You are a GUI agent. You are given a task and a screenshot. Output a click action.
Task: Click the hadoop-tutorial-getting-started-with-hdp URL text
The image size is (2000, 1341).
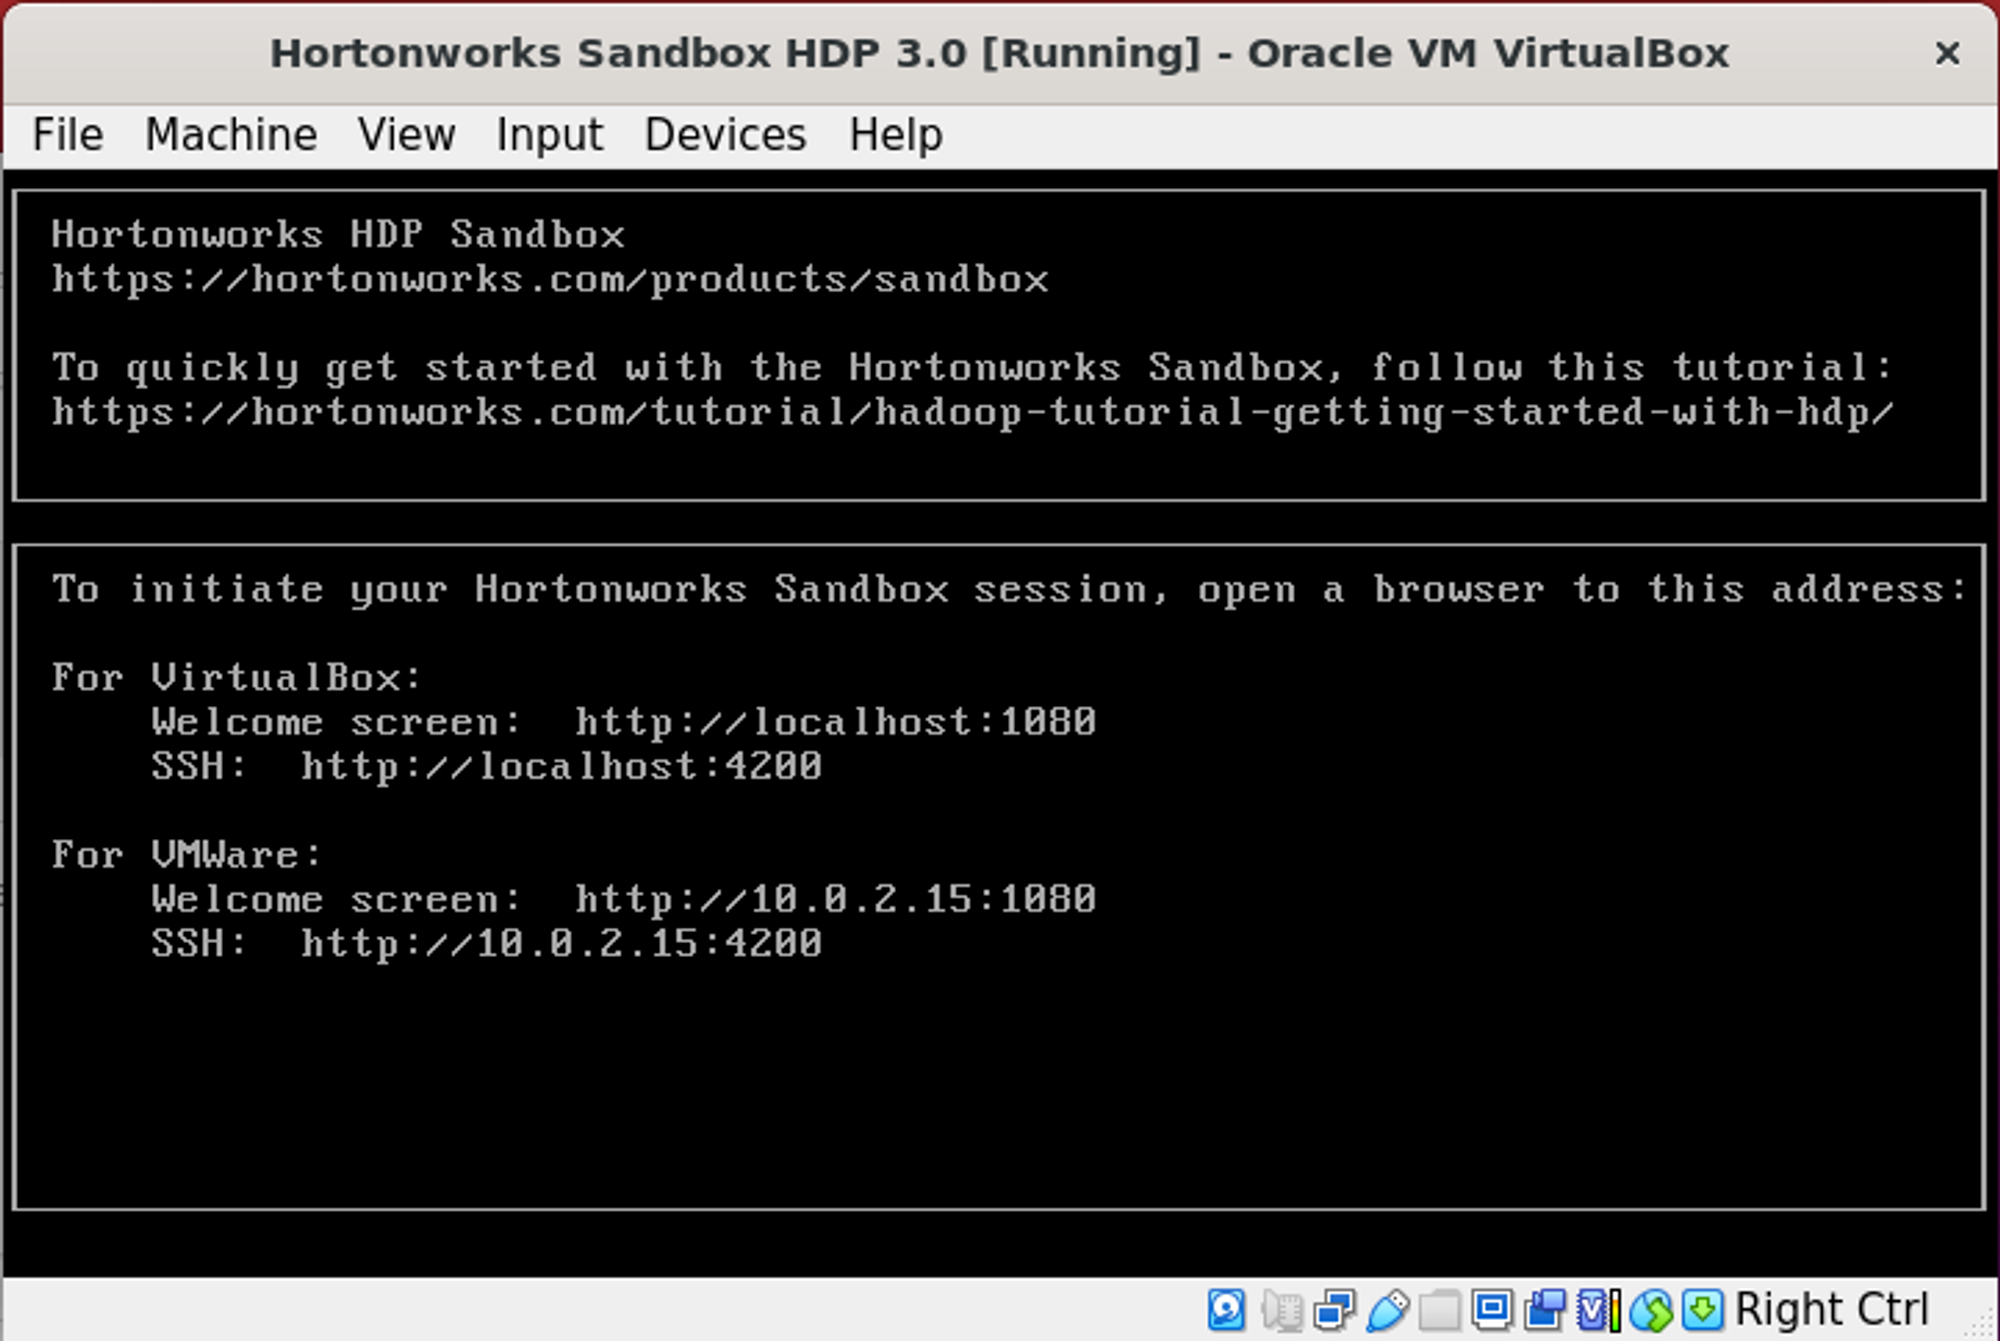tap(972, 412)
